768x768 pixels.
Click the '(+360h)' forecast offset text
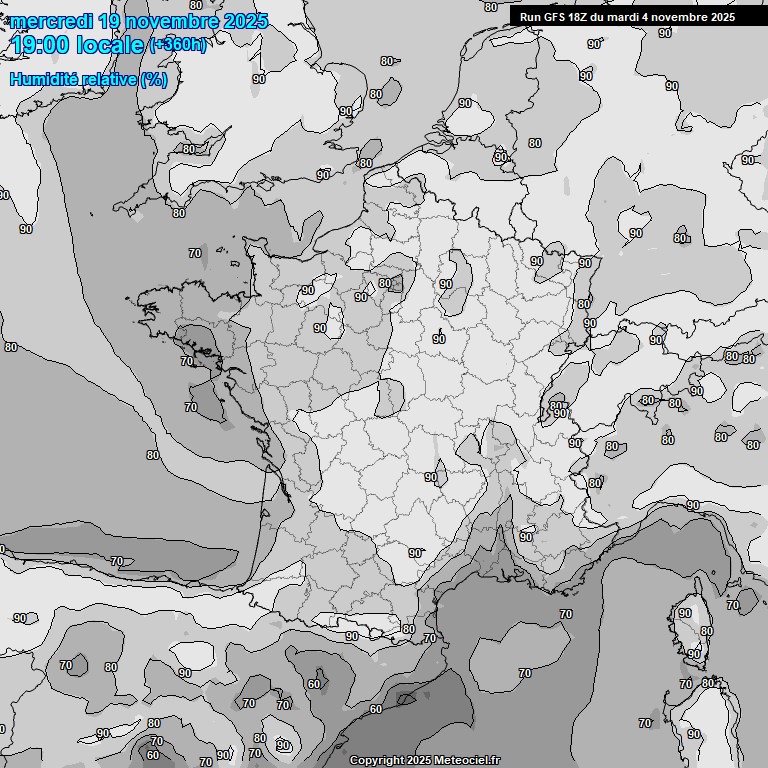[178, 45]
